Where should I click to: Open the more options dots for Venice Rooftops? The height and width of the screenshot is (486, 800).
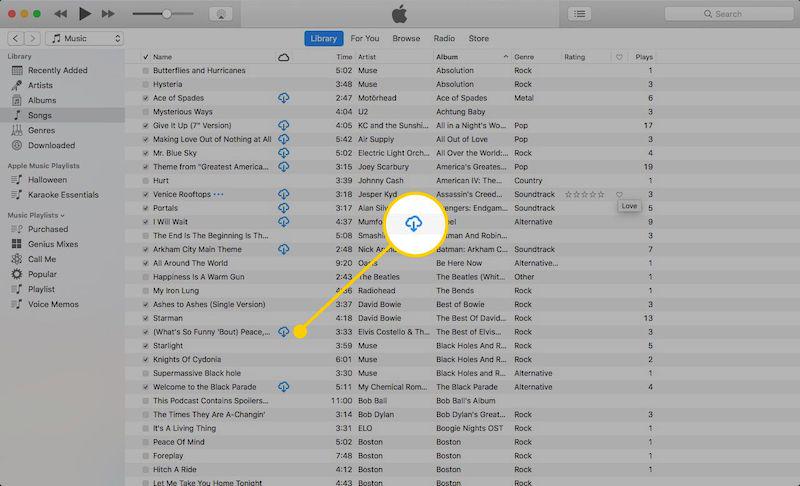coord(219,194)
